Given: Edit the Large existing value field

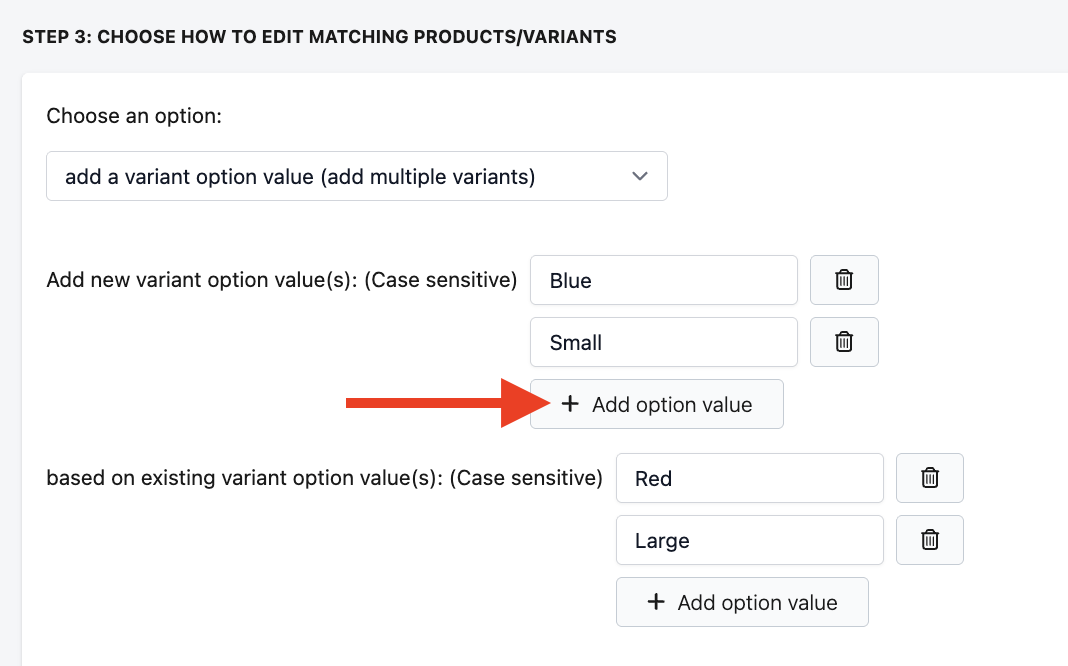Looking at the screenshot, I should click(x=750, y=540).
